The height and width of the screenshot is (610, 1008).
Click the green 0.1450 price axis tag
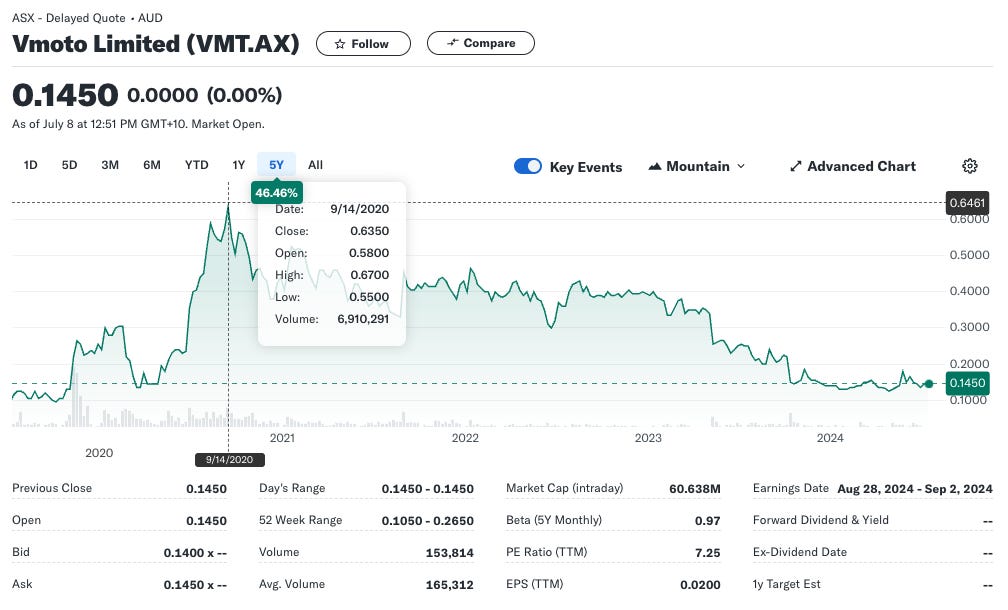click(x=968, y=383)
